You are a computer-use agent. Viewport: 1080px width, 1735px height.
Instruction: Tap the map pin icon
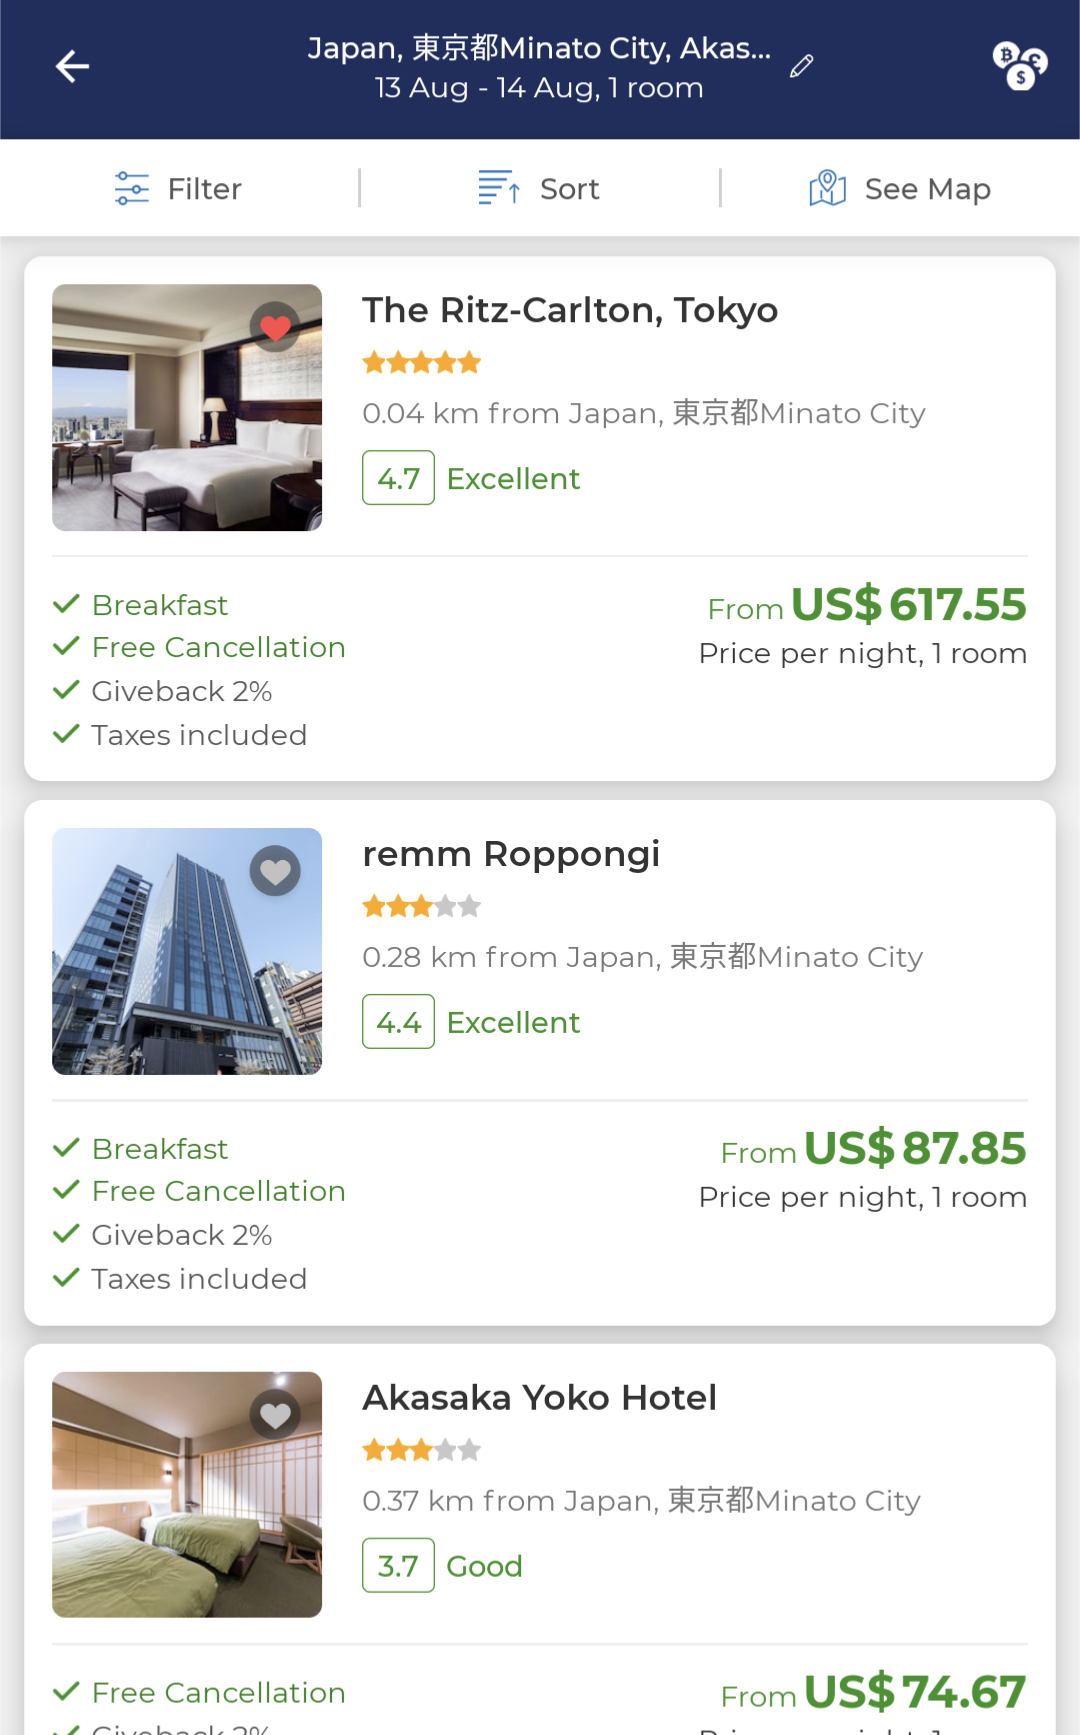coord(827,187)
